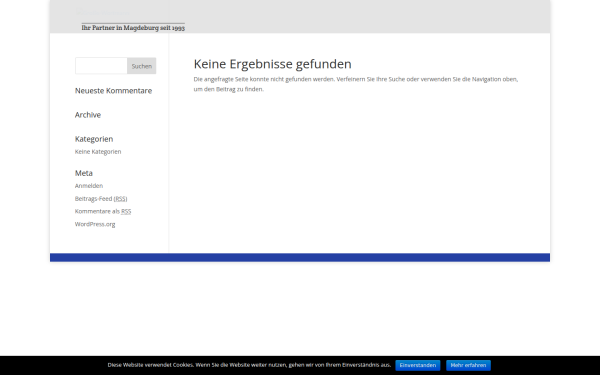Click the Mehr erfahren cookie button
Viewport: 600px width, 375px height.
[468, 365]
